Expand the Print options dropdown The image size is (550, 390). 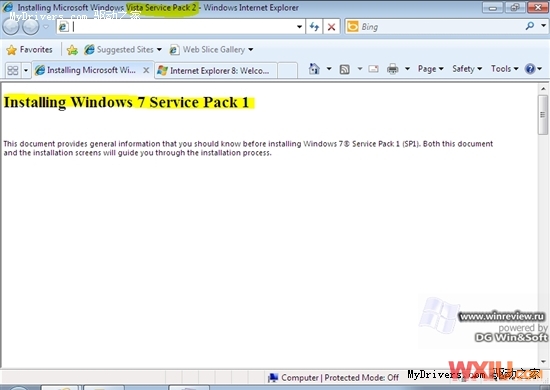click(407, 69)
